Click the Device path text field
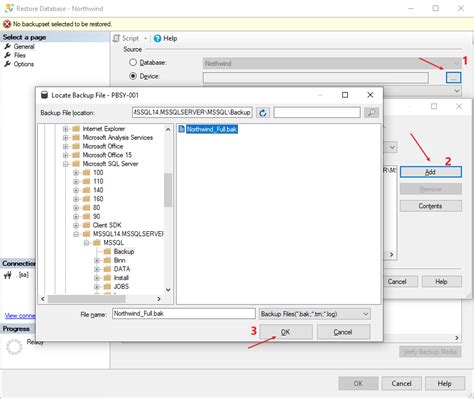Image resolution: width=474 pixels, height=399 pixels. tap(316, 78)
